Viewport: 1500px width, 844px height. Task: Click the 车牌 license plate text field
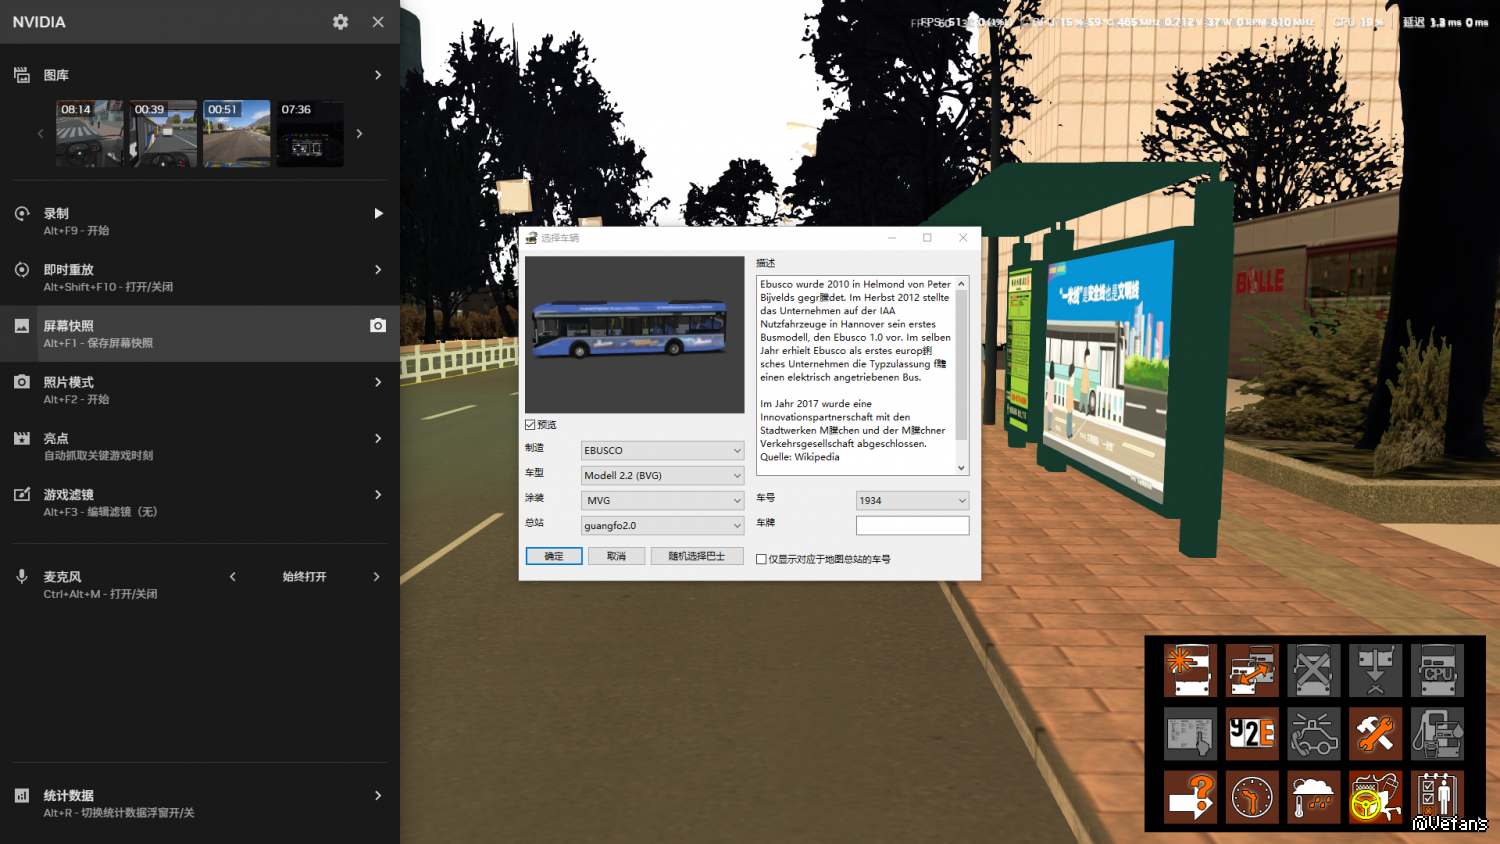coord(912,525)
